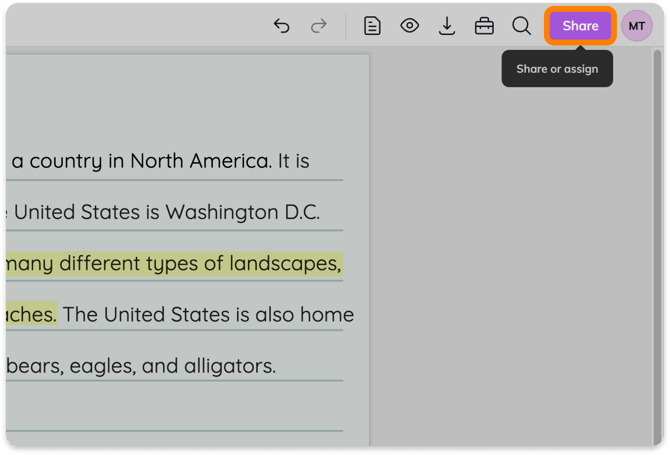
Task: Click the line 'United States is Washington D.C.'
Action: (167, 212)
